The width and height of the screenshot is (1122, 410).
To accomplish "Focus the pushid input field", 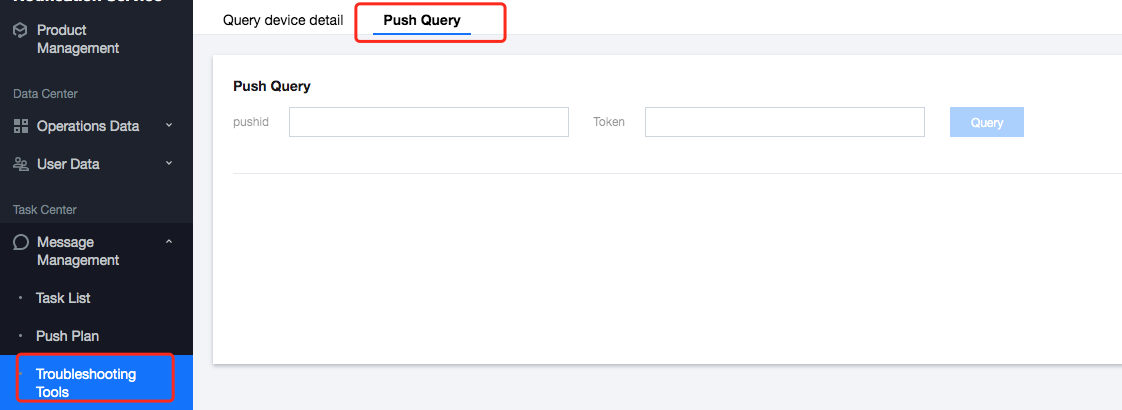I will 428,122.
